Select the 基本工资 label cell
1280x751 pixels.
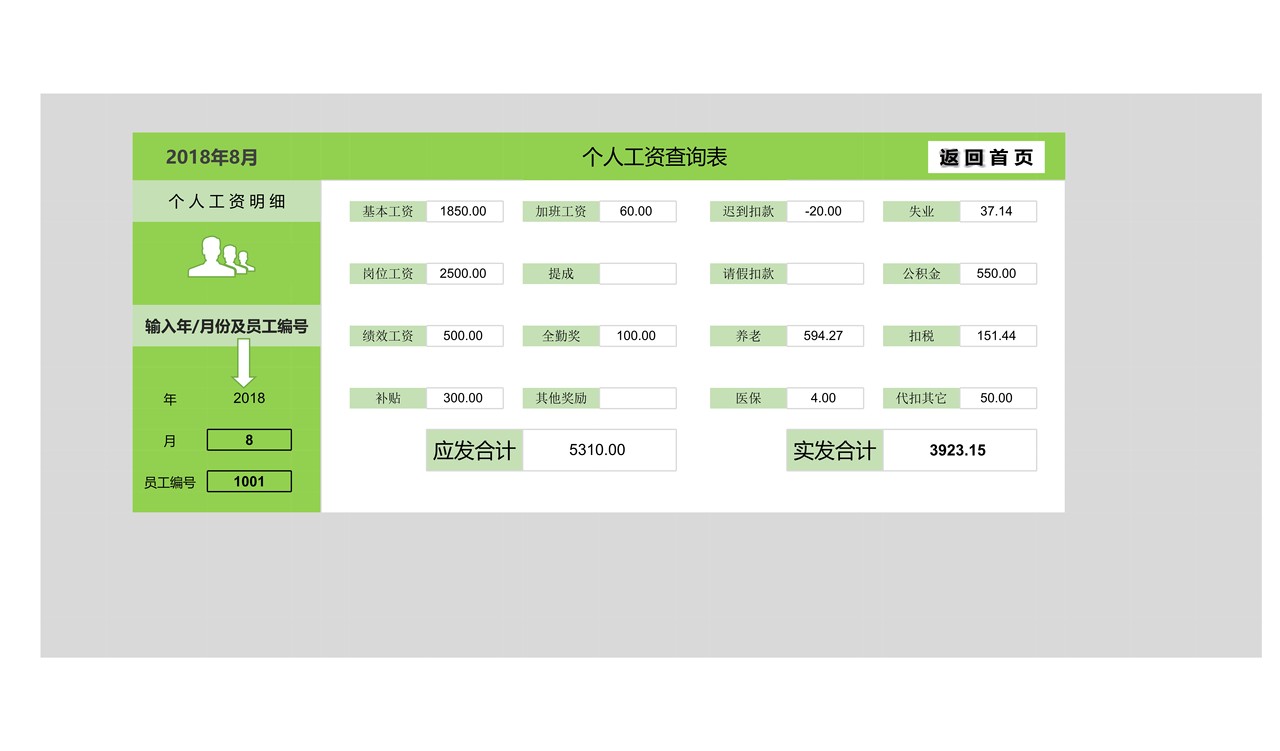[x=388, y=211]
